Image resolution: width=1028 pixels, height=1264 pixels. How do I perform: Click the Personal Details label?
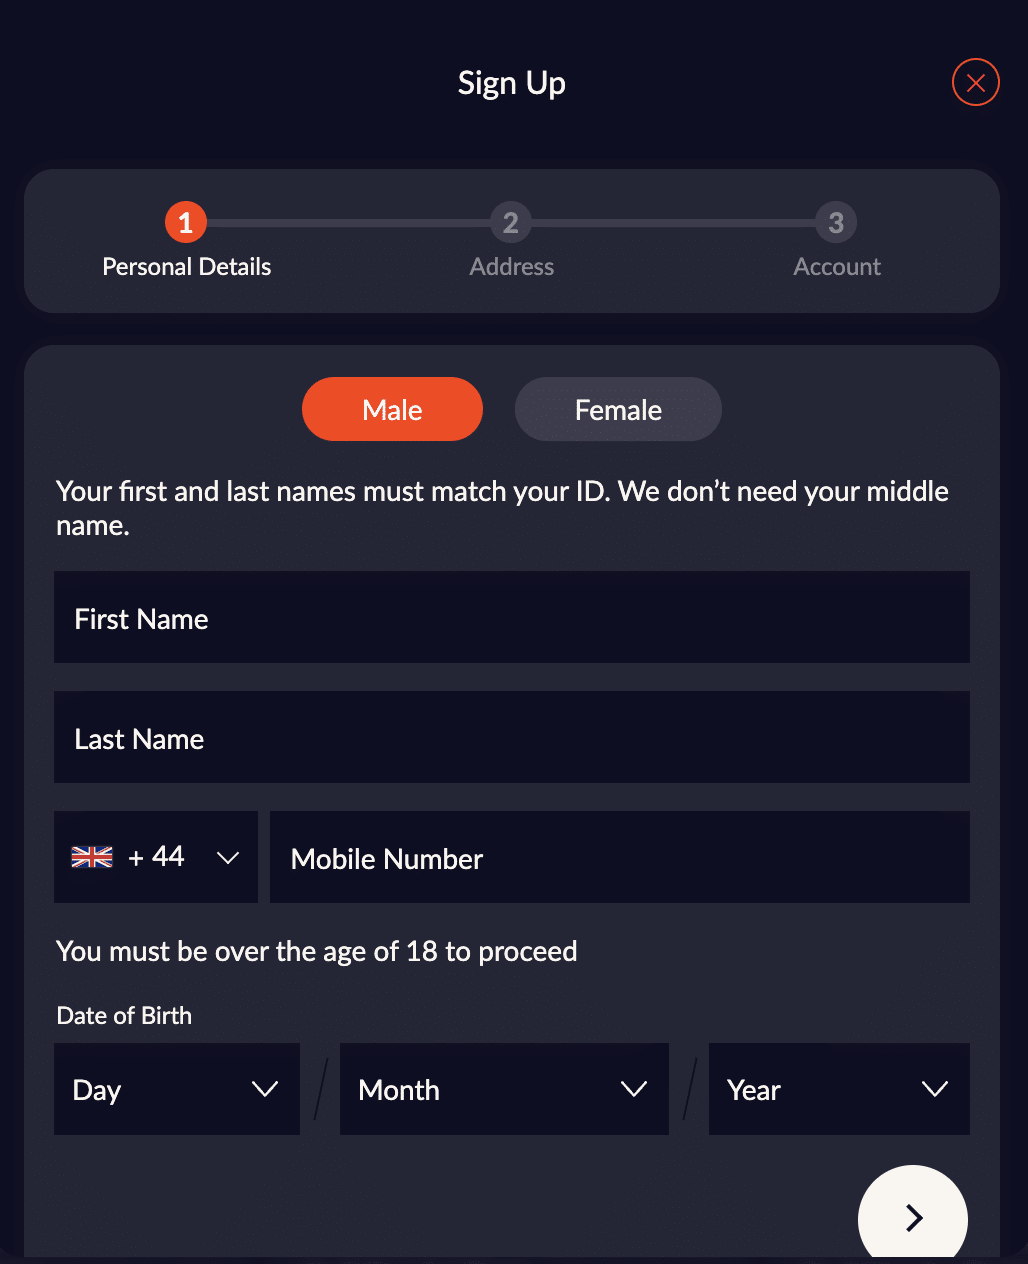click(186, 266)
